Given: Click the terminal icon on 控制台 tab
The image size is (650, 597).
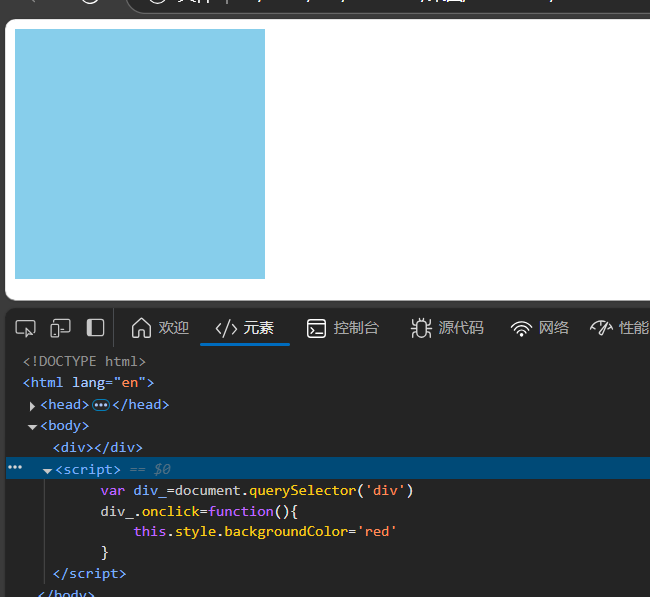Looking at the screenshot, I should [316, 328].
